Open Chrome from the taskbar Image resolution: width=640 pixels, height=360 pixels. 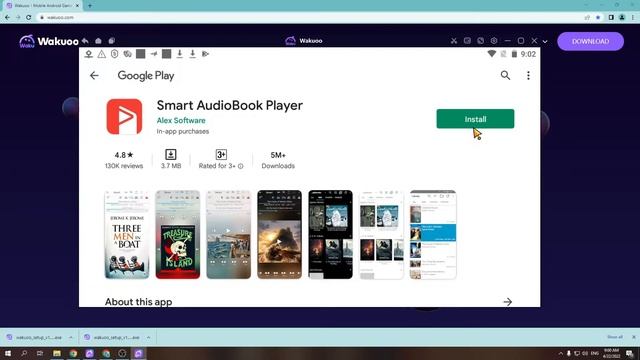point(73,353)
